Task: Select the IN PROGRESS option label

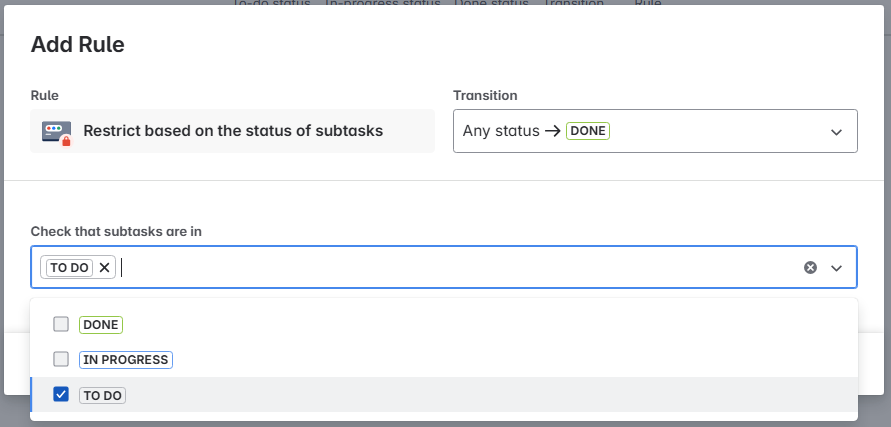Action: pos(126,360)
